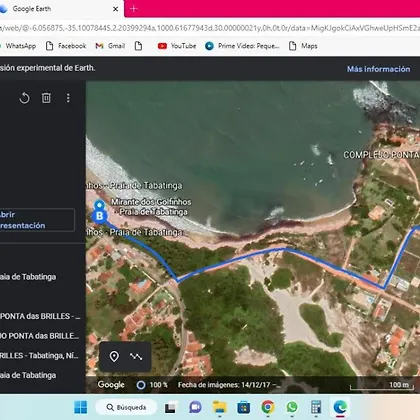Click the COMPLEJO PONTA map label
This screenshot has height=420, width=420.
point(381,155)
